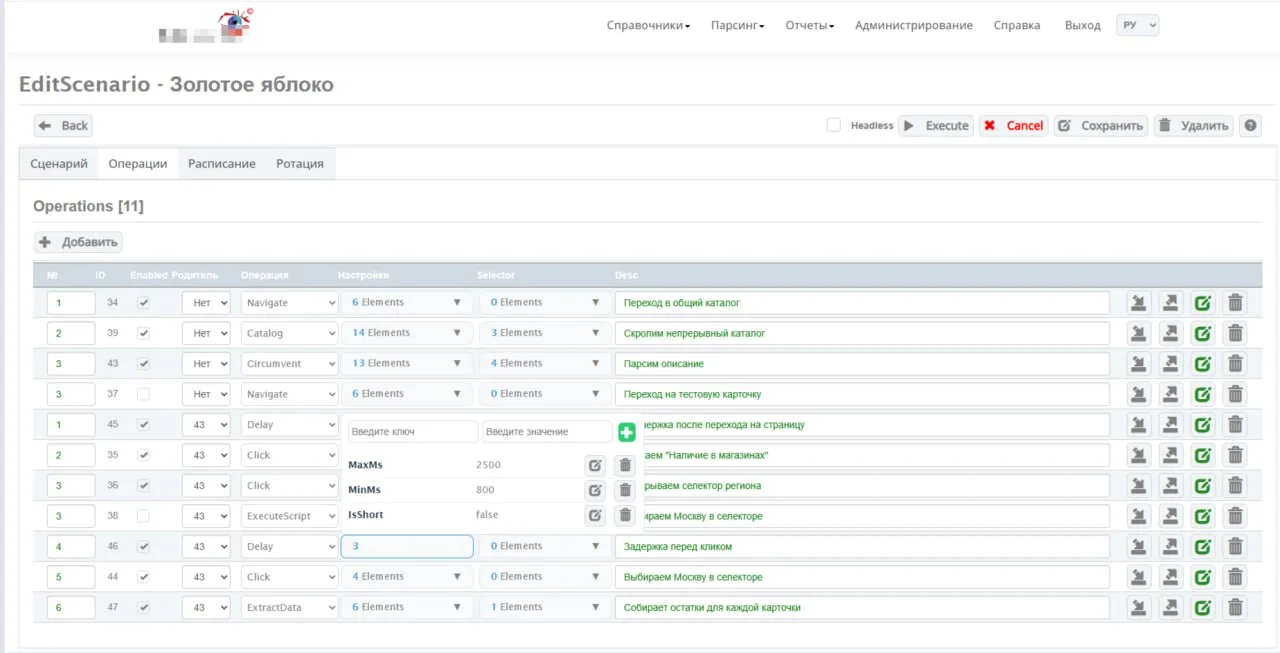
Task: Disable operation ID 34 Enabled checkbox
Action: click(143, 302)
